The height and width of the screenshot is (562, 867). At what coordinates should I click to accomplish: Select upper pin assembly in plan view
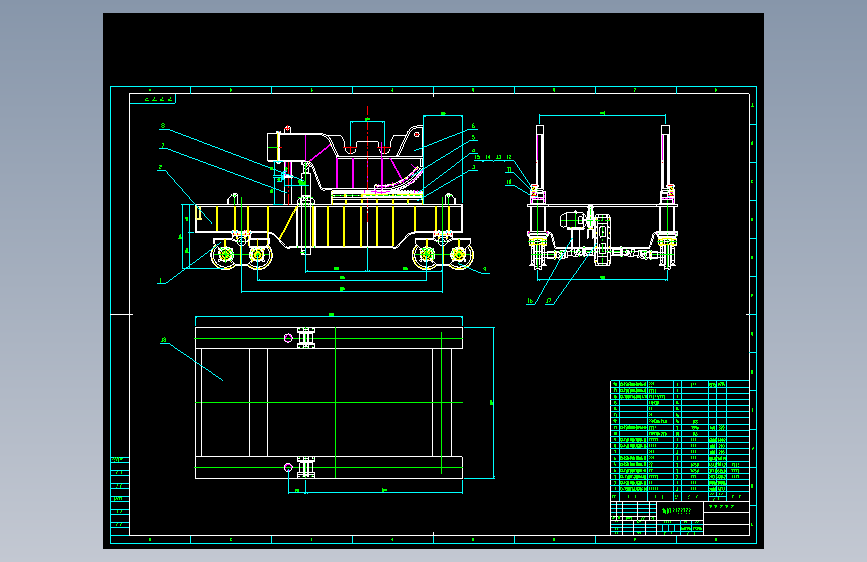306,337
